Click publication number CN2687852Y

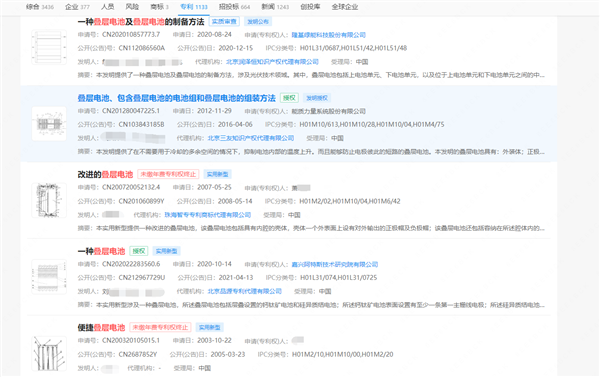138,354
